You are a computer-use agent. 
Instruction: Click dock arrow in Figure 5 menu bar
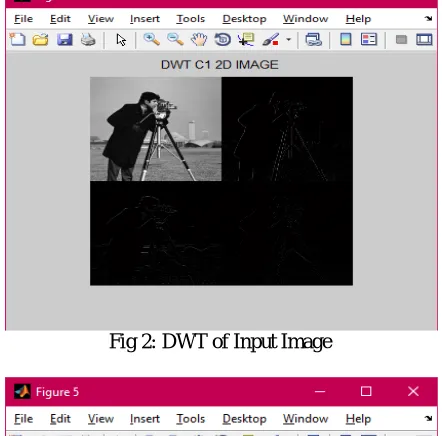tap(428, 418)
